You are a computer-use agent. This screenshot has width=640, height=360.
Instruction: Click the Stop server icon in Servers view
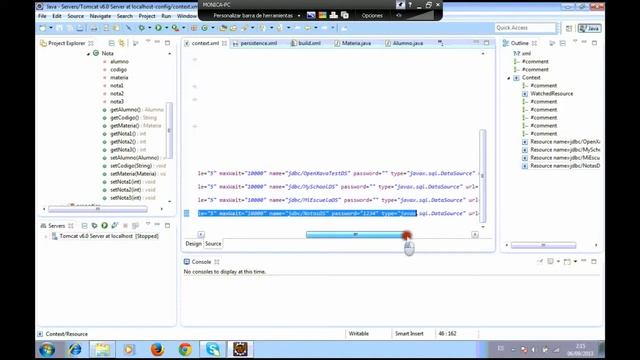click(x=125, y=225)
